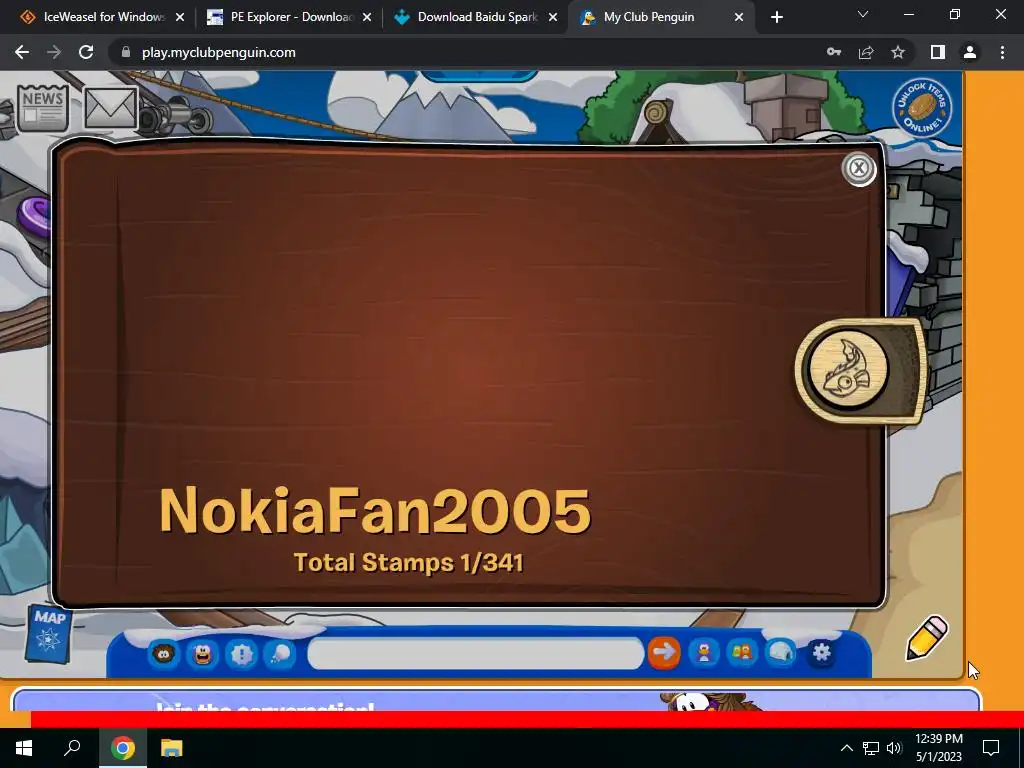This screenshot has width=1024, height=768.
Task: Close the IceWeasel for Windows tab
Action: pos(180,18)
